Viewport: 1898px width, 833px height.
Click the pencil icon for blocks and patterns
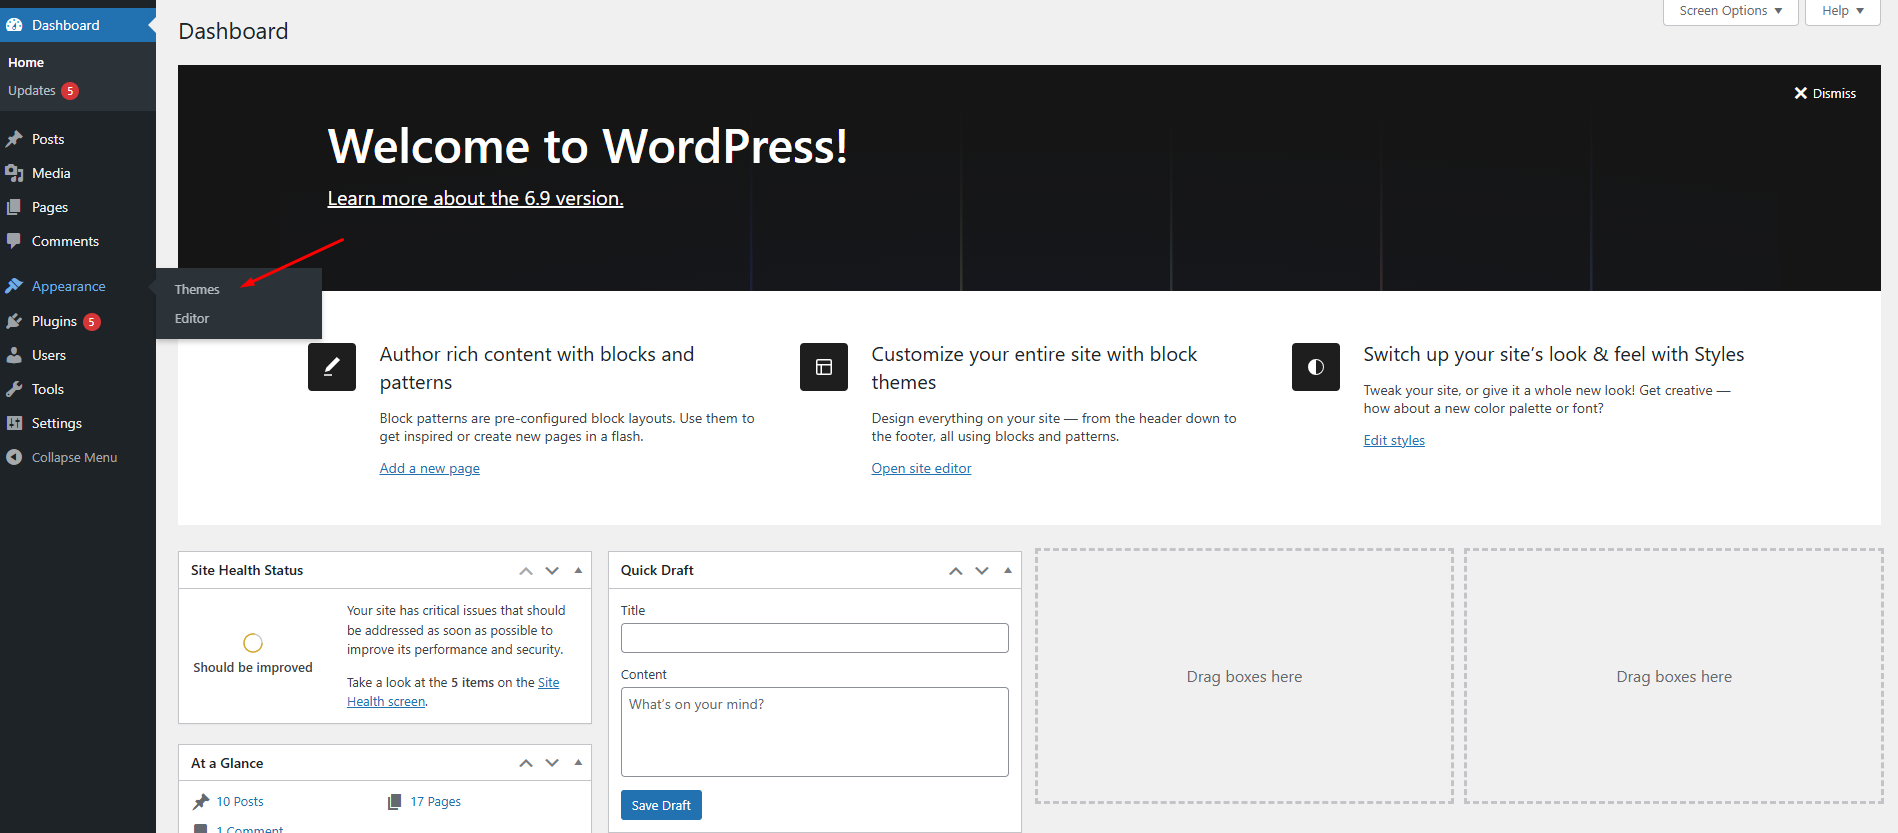click(x=332, y=367)
